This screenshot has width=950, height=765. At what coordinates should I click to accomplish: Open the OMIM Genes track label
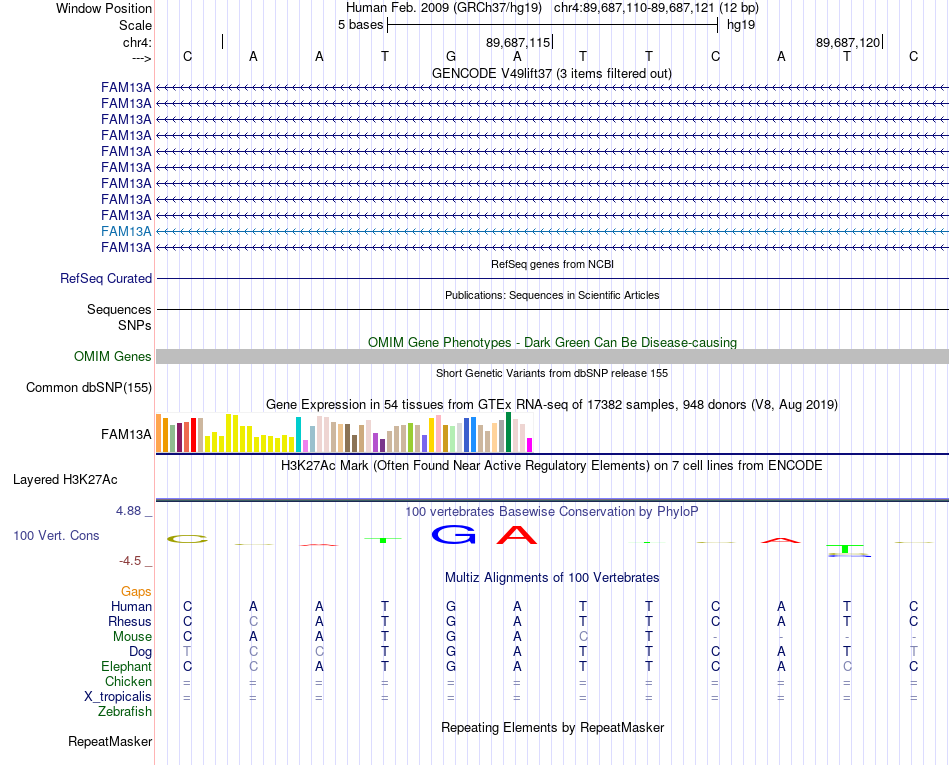coord(112,356)
